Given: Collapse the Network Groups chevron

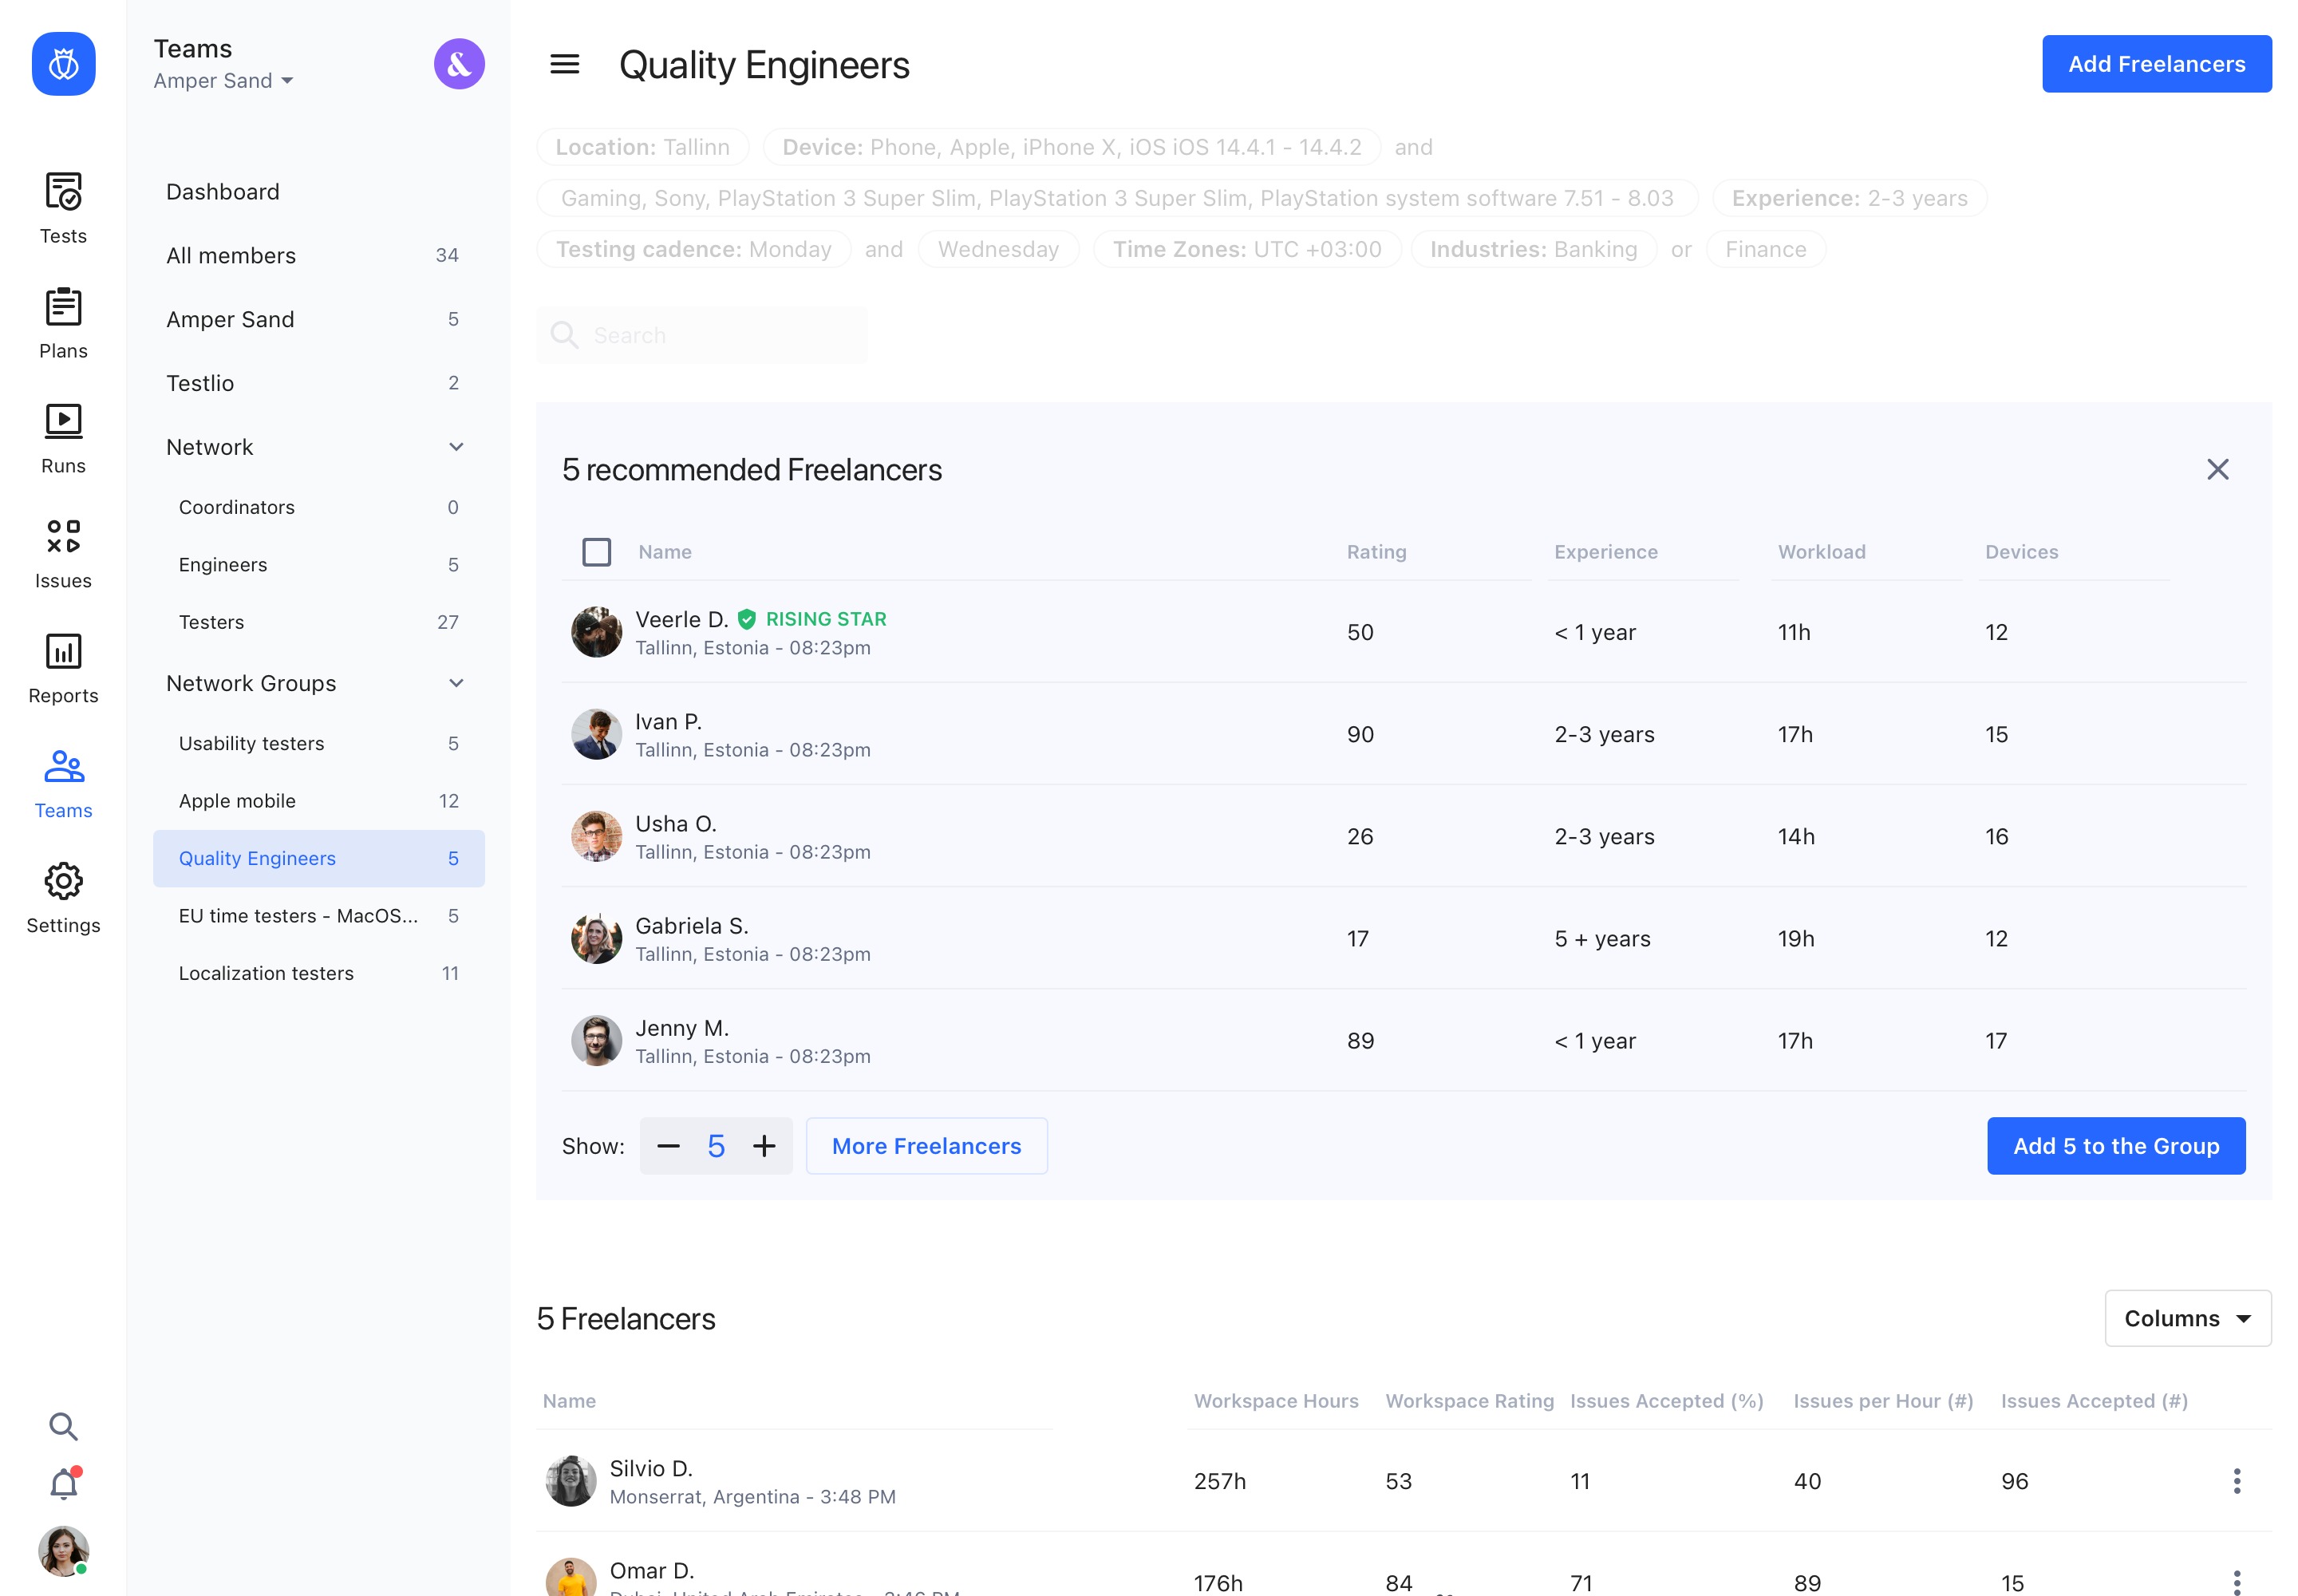Looking at the screenshot, I should point(456,683).
